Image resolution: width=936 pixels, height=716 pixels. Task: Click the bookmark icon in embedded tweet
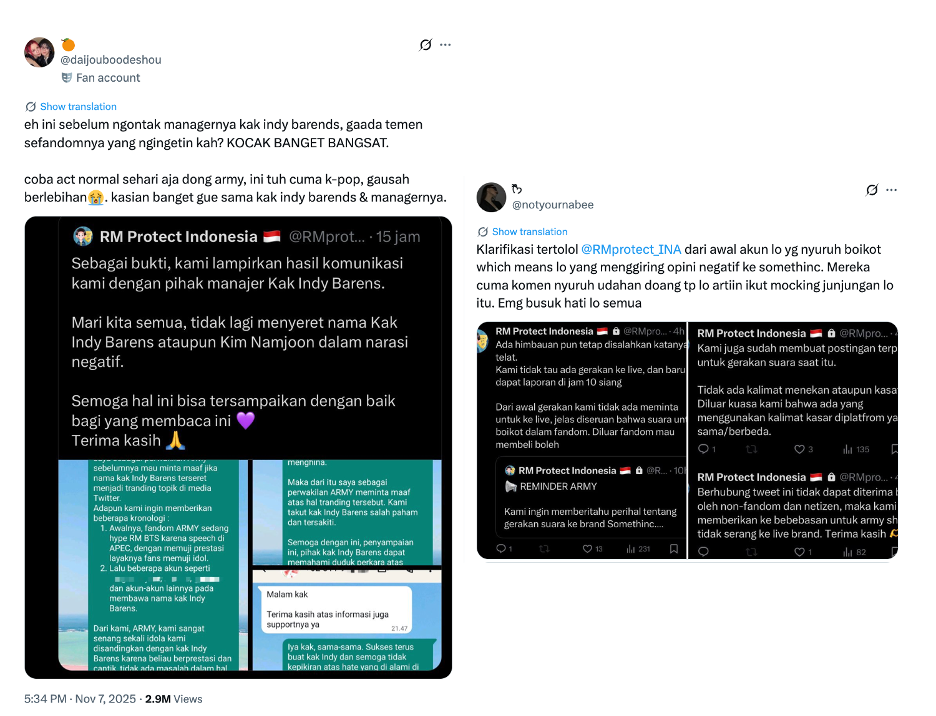[674, 549]
